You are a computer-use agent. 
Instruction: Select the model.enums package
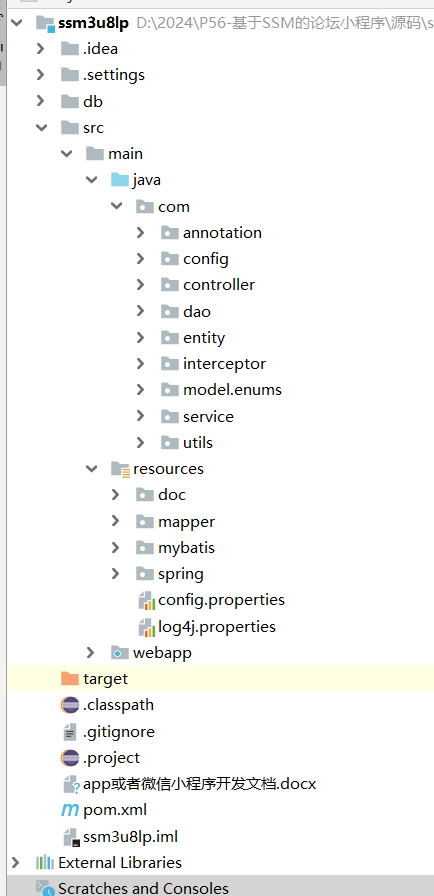(232, 390)
